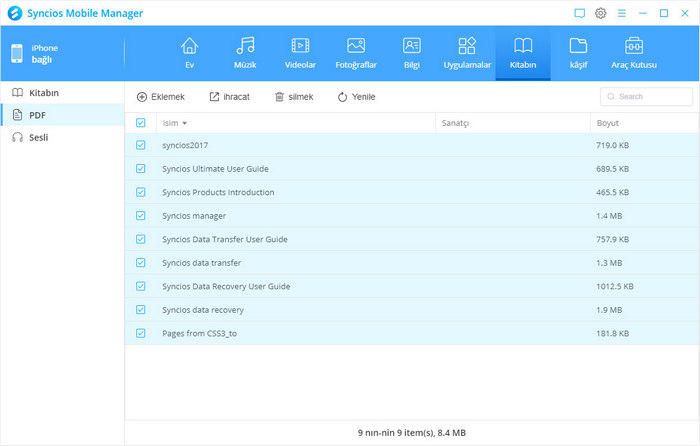Click ihracat to export selected files
Screen dimensions: 700x446
pyautogui.click(x=229, y=97)
